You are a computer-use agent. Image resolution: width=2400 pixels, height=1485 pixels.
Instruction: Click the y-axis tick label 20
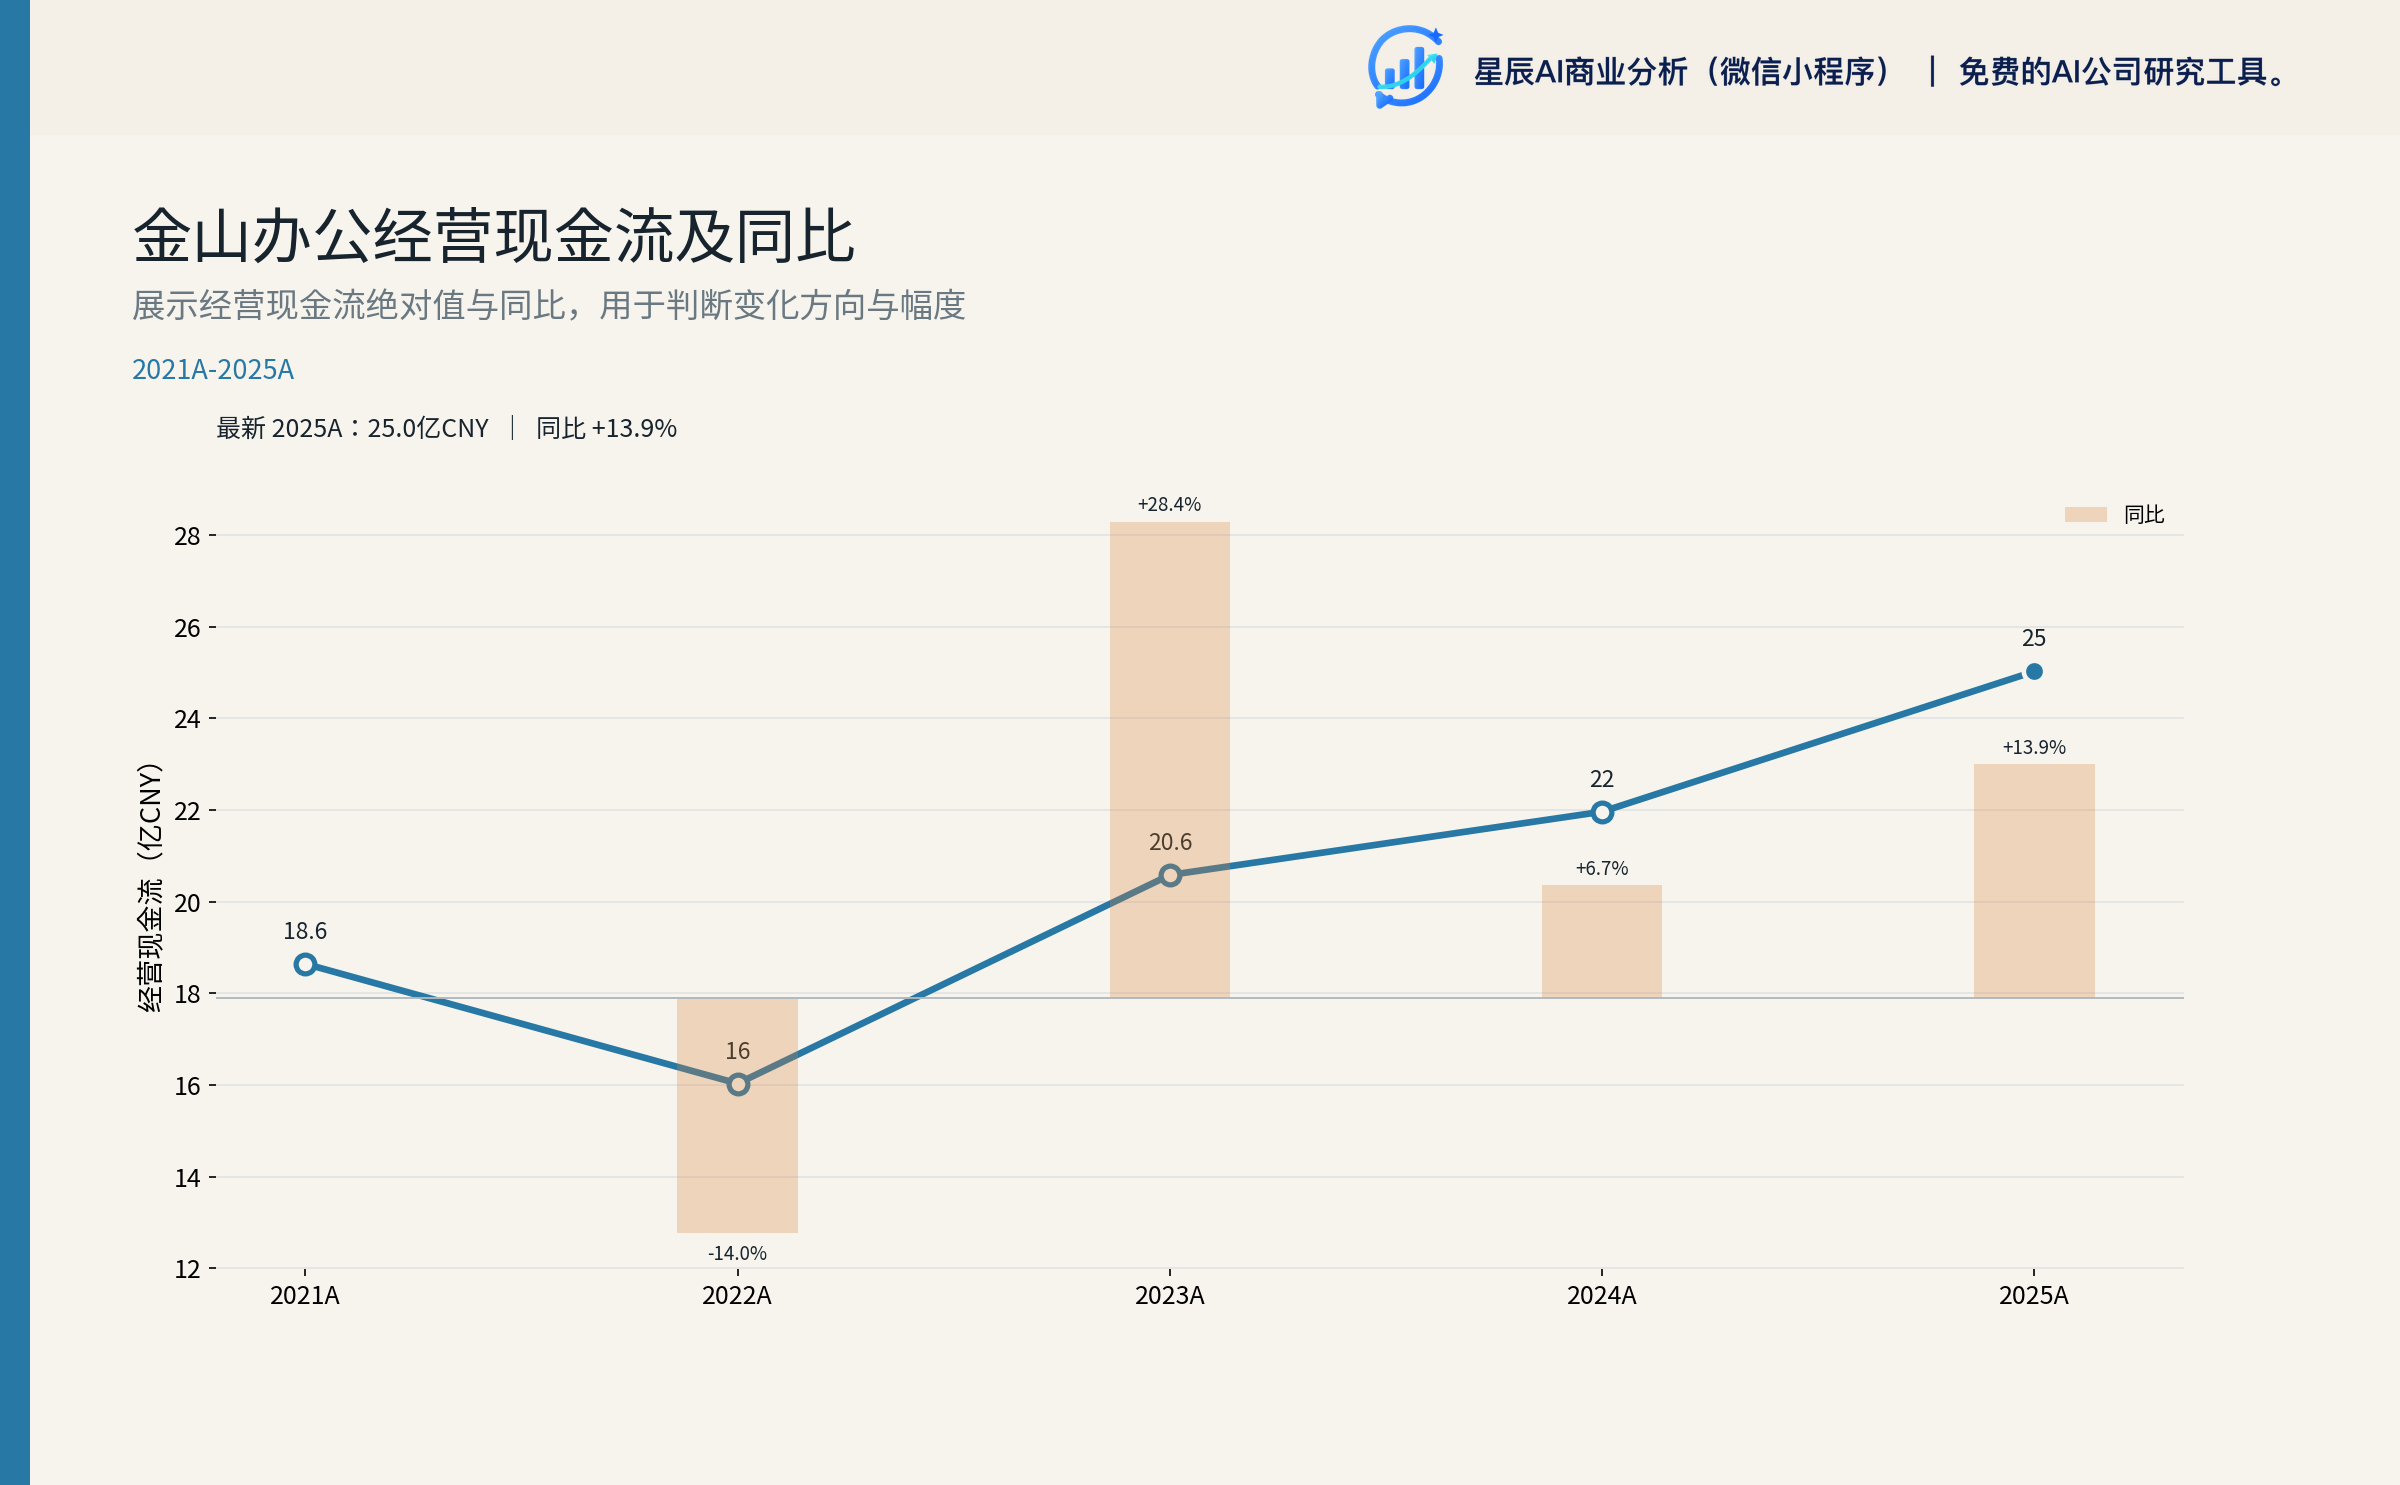(187, 904)
